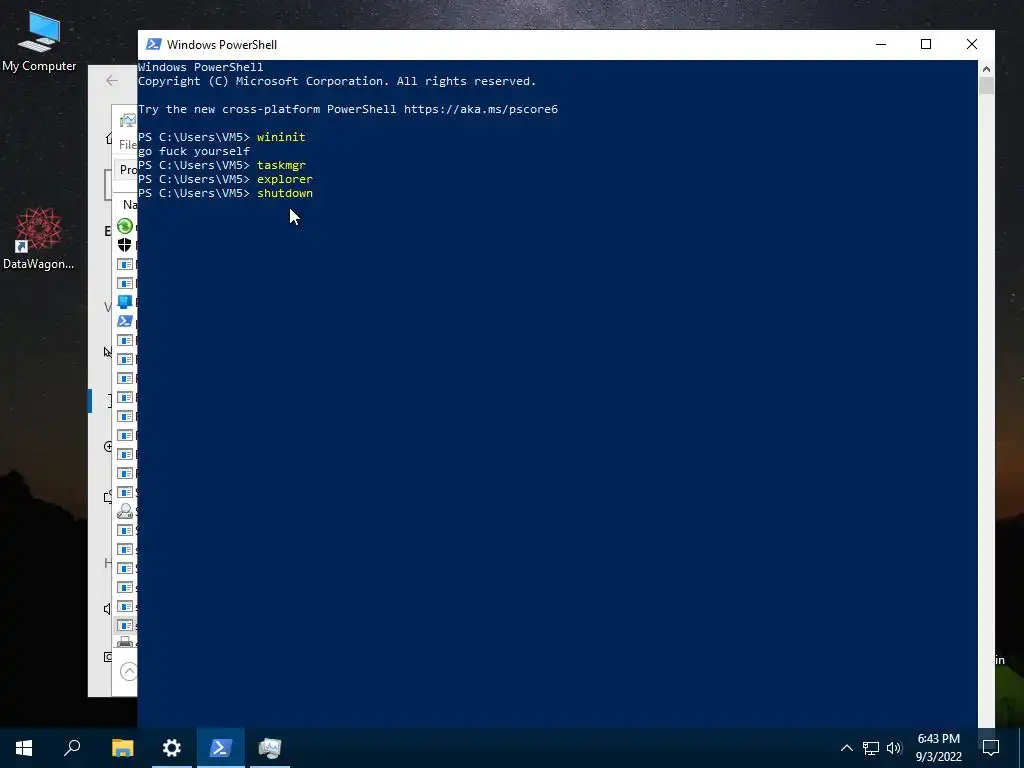Viewport: 1024px width, 768px height.
Task: Open the Start menu
Action: coord(24,748)
